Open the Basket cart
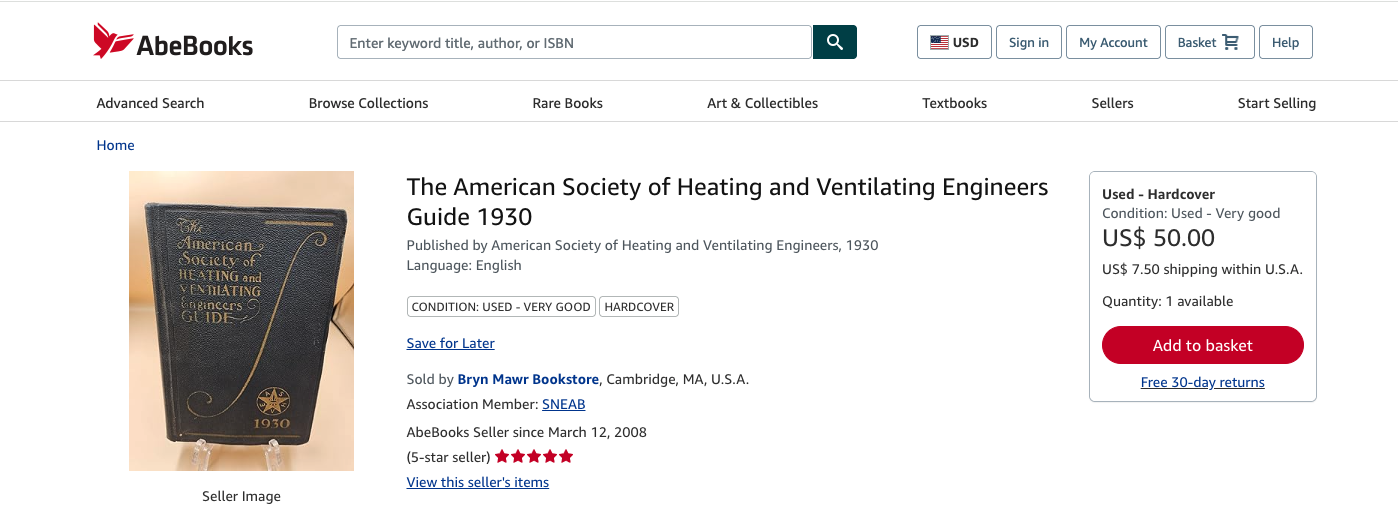The height and width of the screenshot is (515, 1398). coord(1209,42)
